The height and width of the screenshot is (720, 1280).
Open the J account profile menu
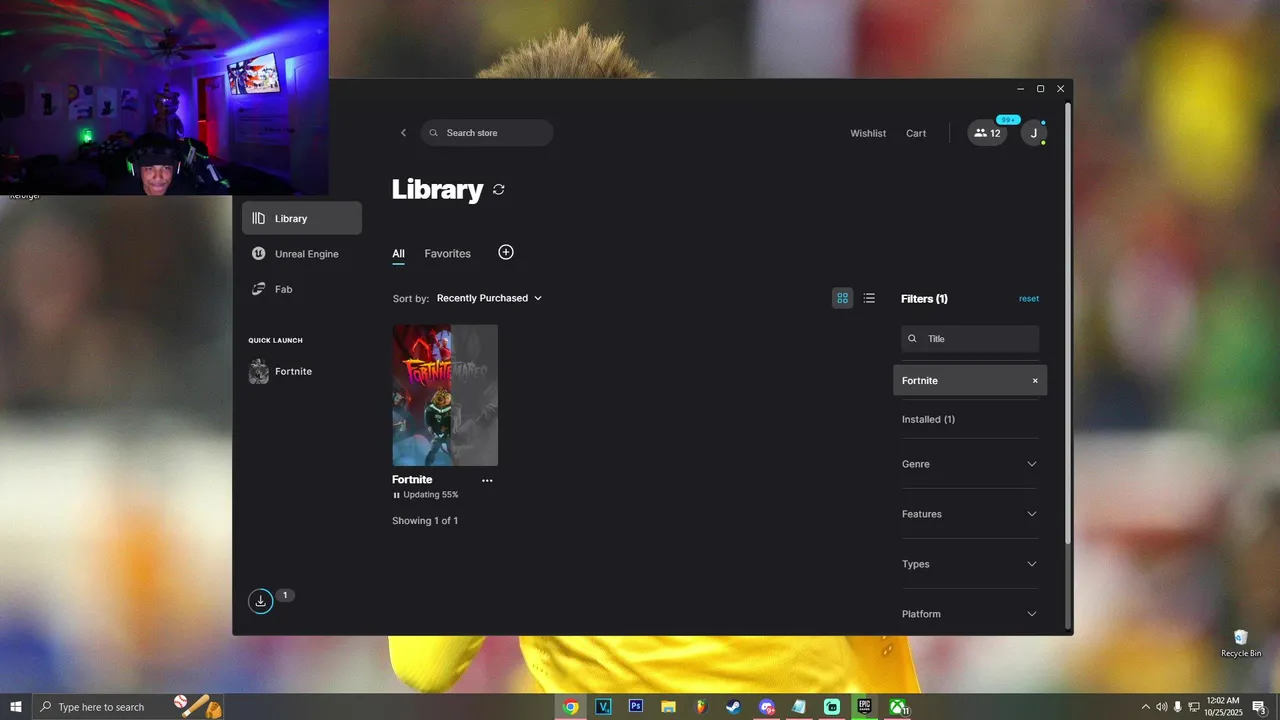tap(1034, 133)
